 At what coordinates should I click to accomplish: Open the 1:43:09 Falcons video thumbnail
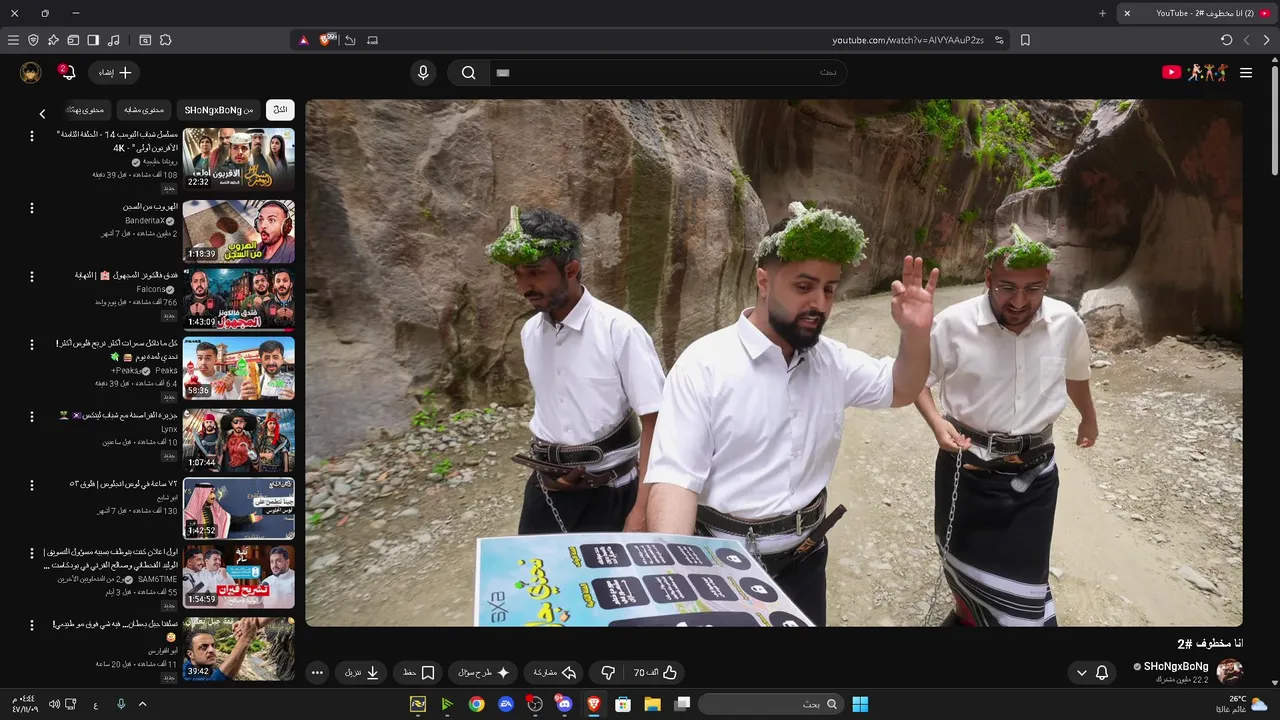tap(239, 299)
